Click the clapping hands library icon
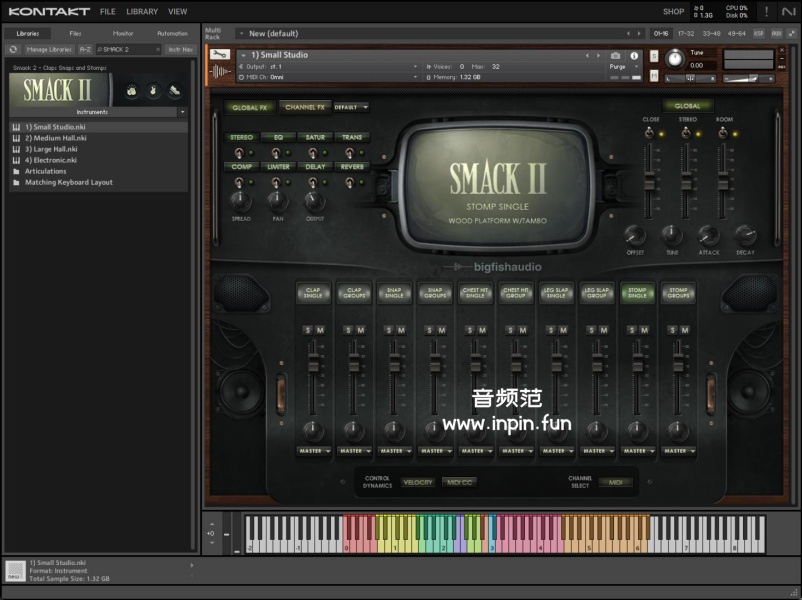Image resolution: width=802 pixels, height=600 pixels. (x=132, y=91)
